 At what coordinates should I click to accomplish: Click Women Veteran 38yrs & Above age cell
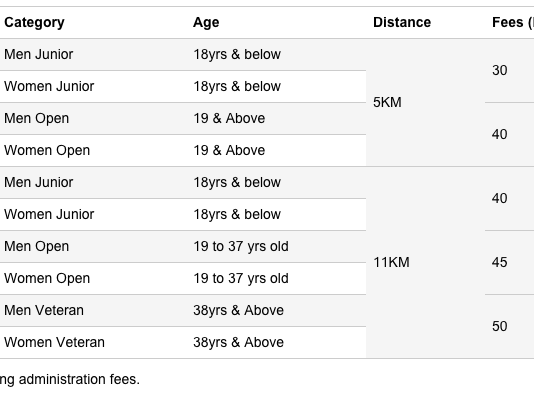(x=238, y=342)
